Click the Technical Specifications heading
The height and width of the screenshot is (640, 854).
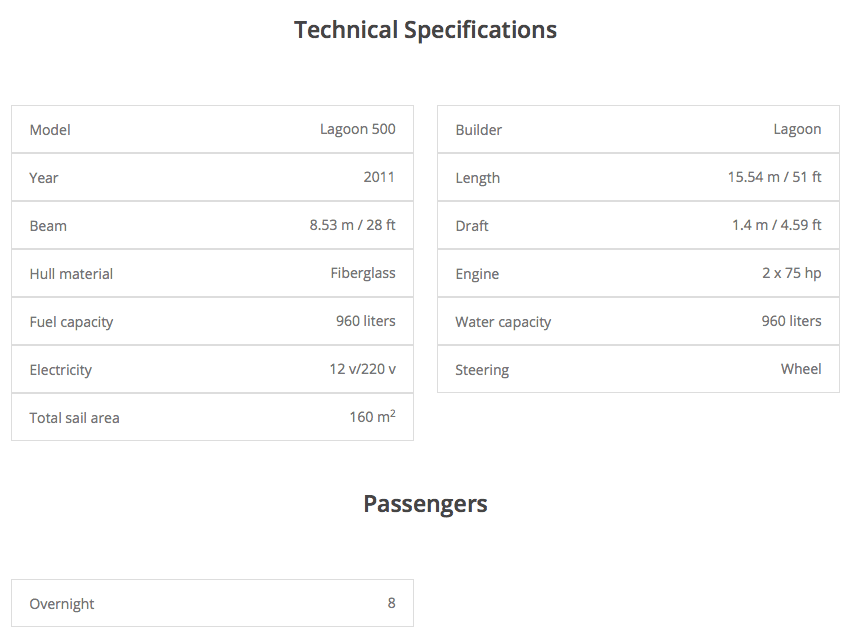tap(425, 30)
